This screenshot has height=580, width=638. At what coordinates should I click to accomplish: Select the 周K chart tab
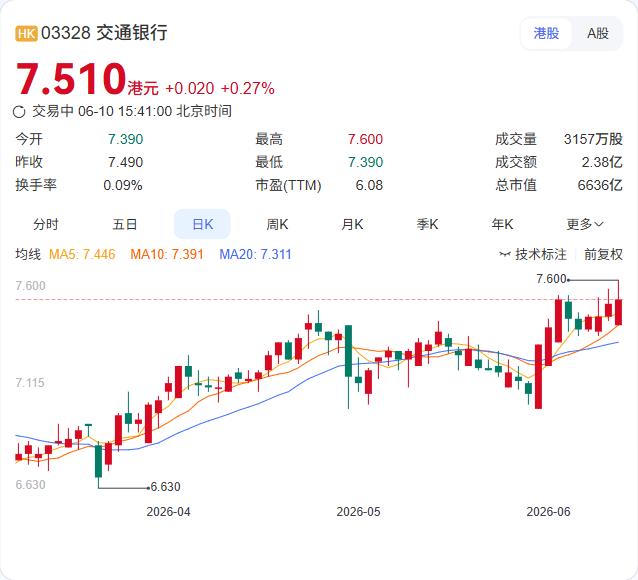[x=277, y=224]
